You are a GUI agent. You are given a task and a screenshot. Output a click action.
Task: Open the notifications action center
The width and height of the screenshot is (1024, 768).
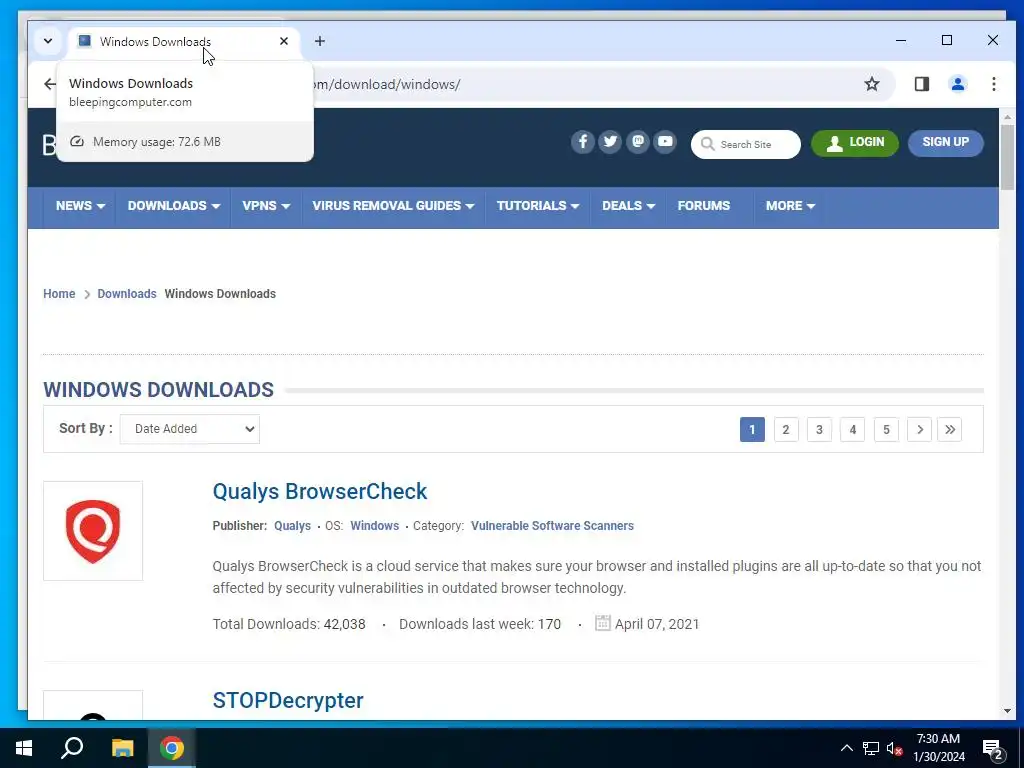point(994,750)
